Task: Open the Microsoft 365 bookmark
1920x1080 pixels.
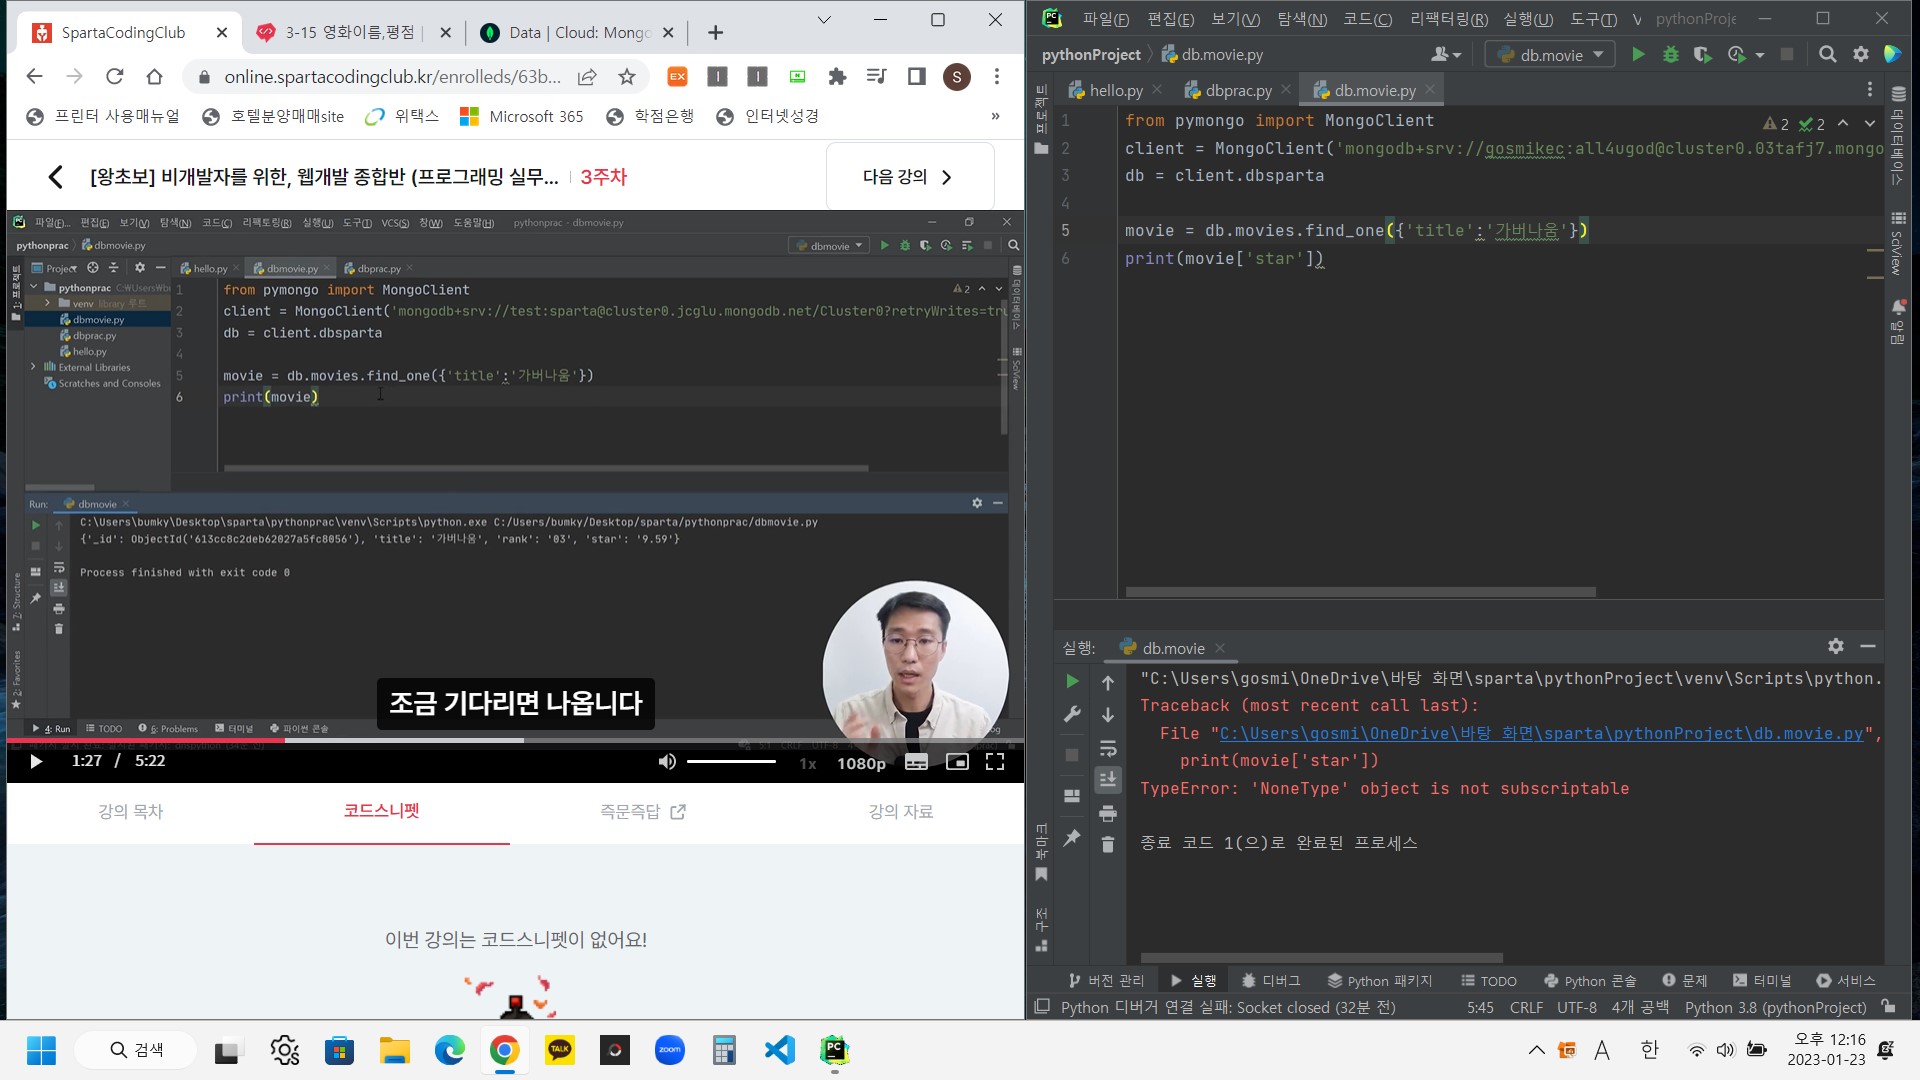Action: tap(521, 116)
